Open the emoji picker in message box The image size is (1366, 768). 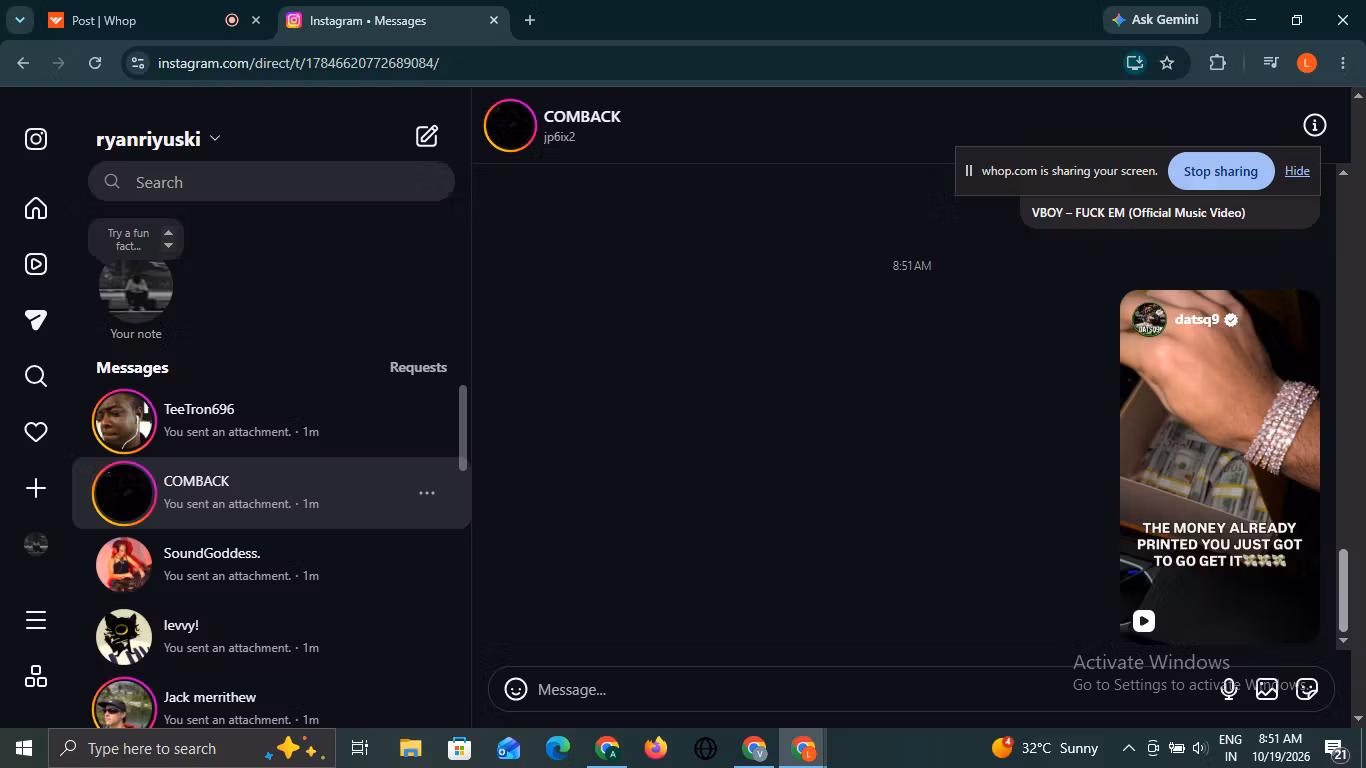(516, 689)
